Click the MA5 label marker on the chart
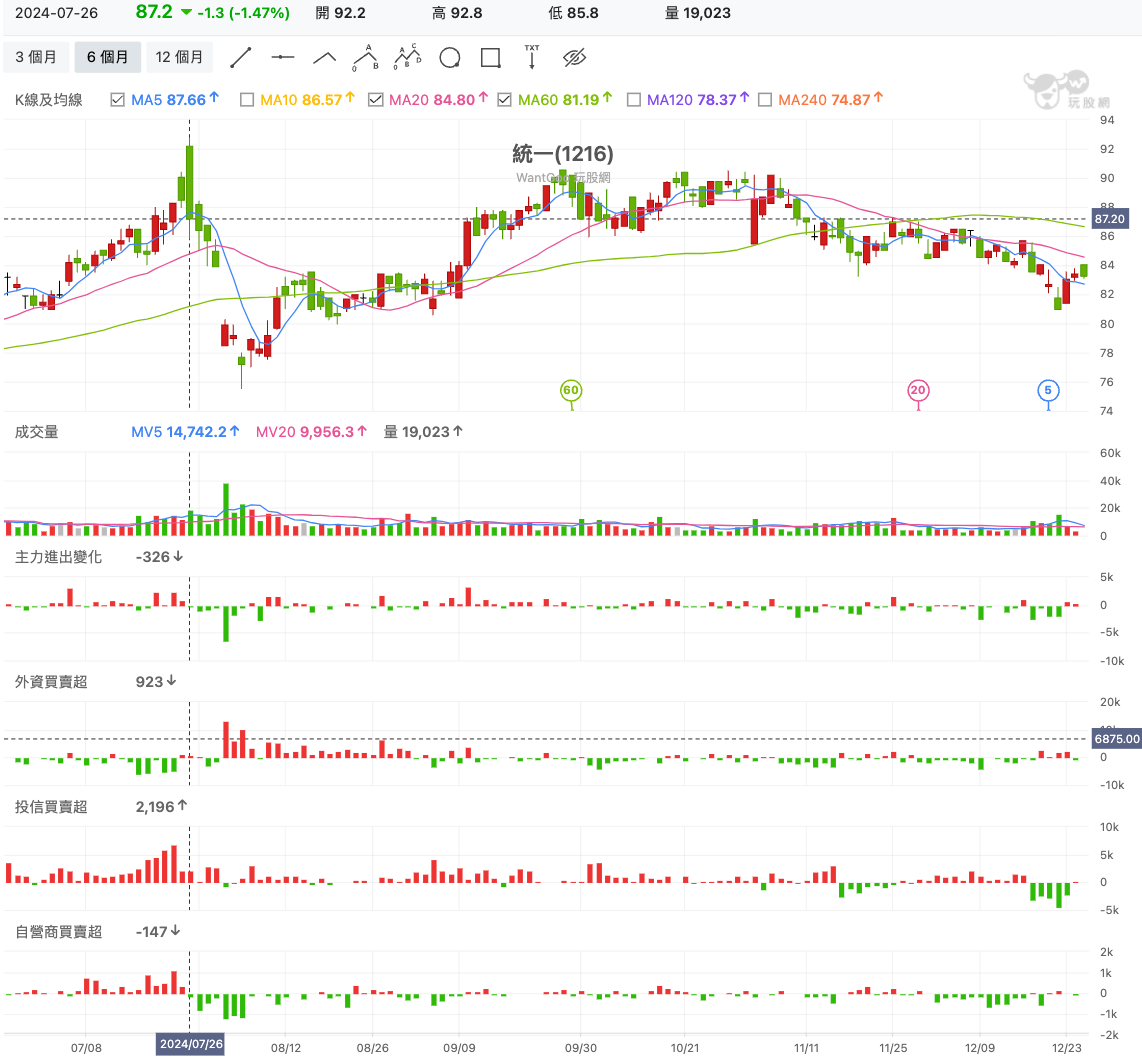 point(1049,392)
